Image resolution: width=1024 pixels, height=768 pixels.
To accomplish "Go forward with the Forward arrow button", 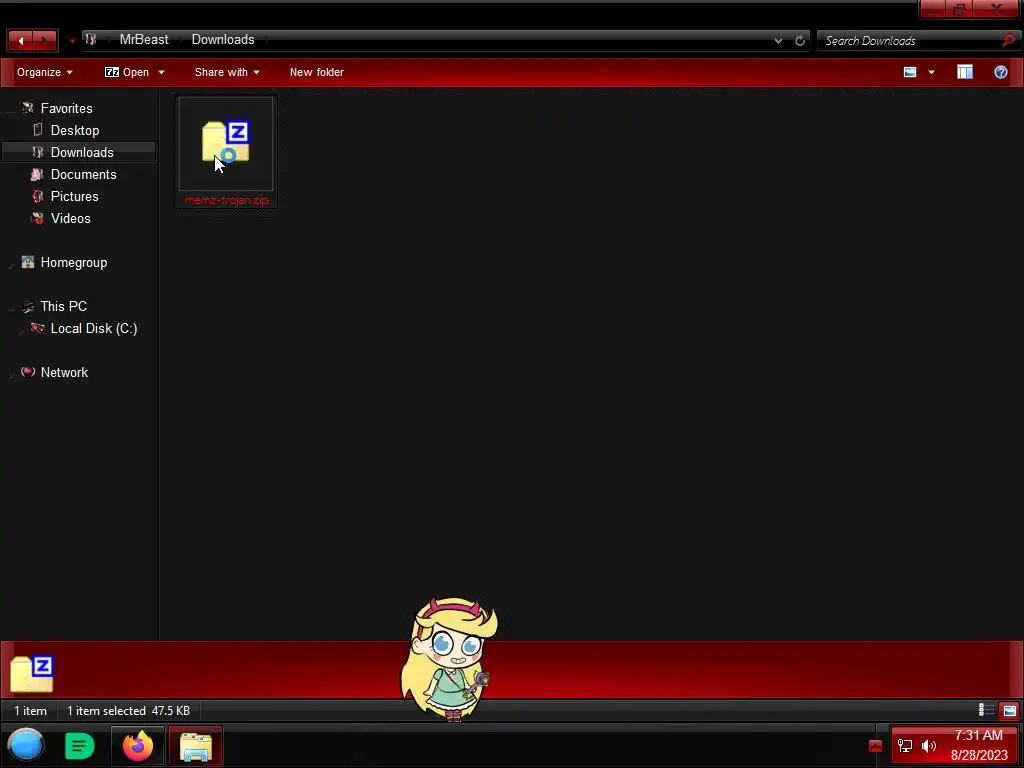I will point(44,40).
